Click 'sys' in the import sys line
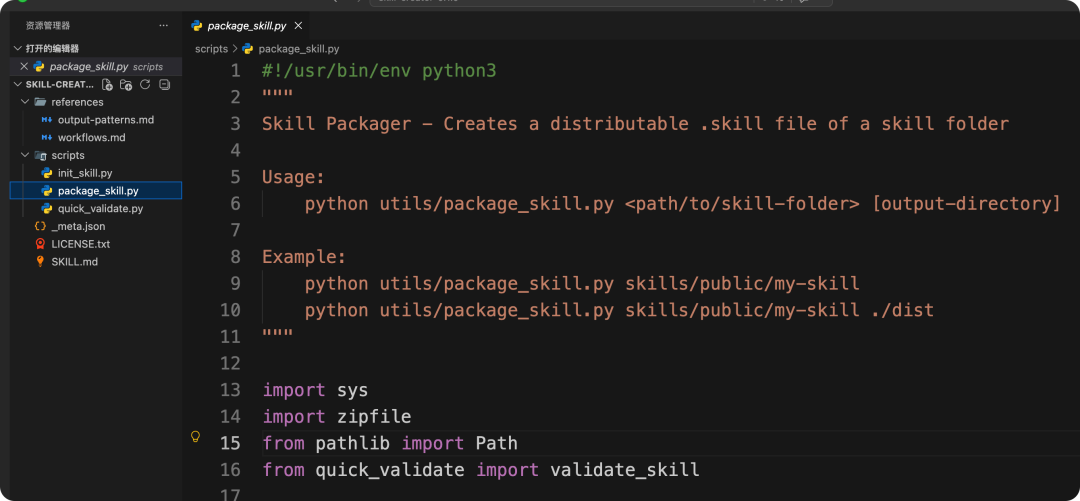This screenshot has height=501, width=1080. [x=353, y=390]
